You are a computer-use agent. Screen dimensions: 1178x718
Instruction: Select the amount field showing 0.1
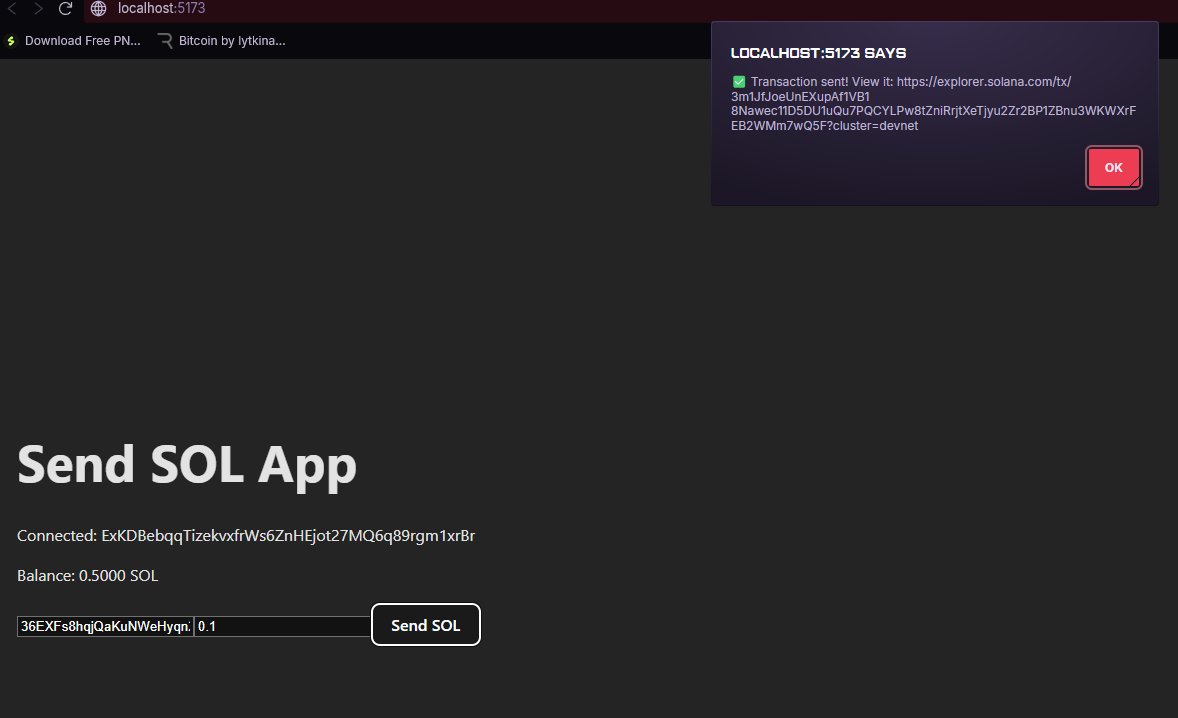tap(280, 626)
